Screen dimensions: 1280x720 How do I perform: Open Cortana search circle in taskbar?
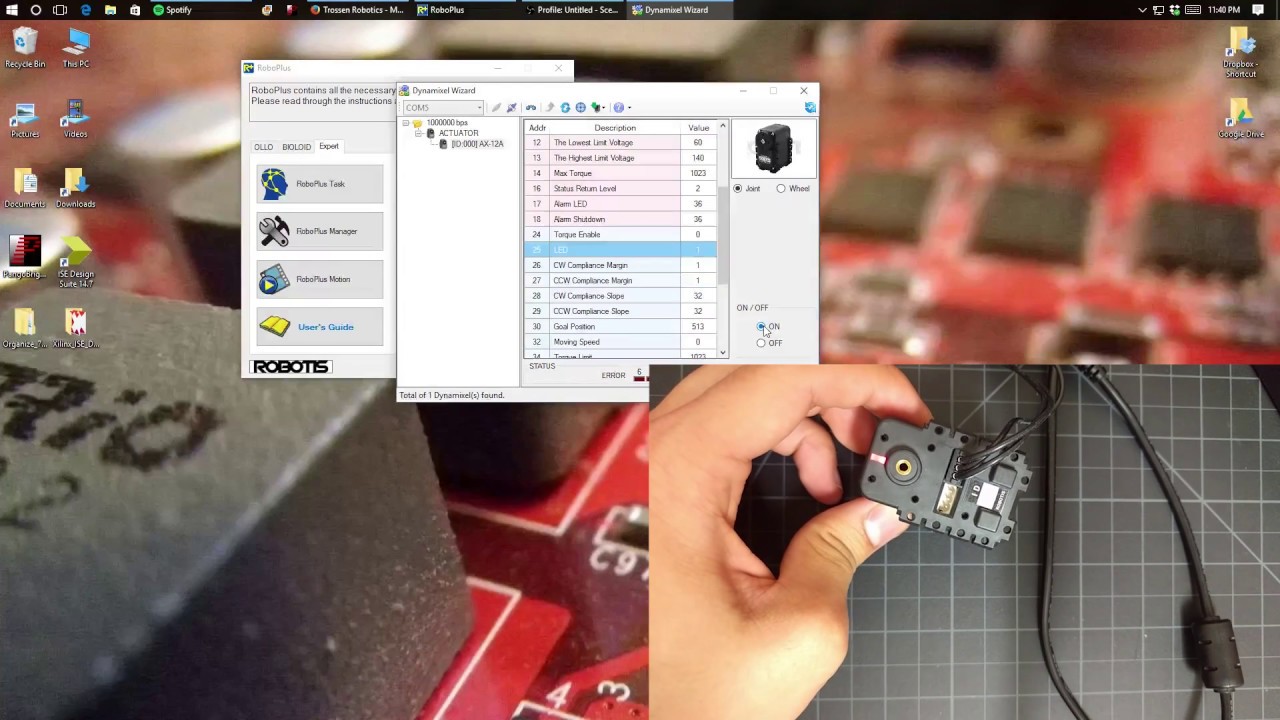pos(36,10)
